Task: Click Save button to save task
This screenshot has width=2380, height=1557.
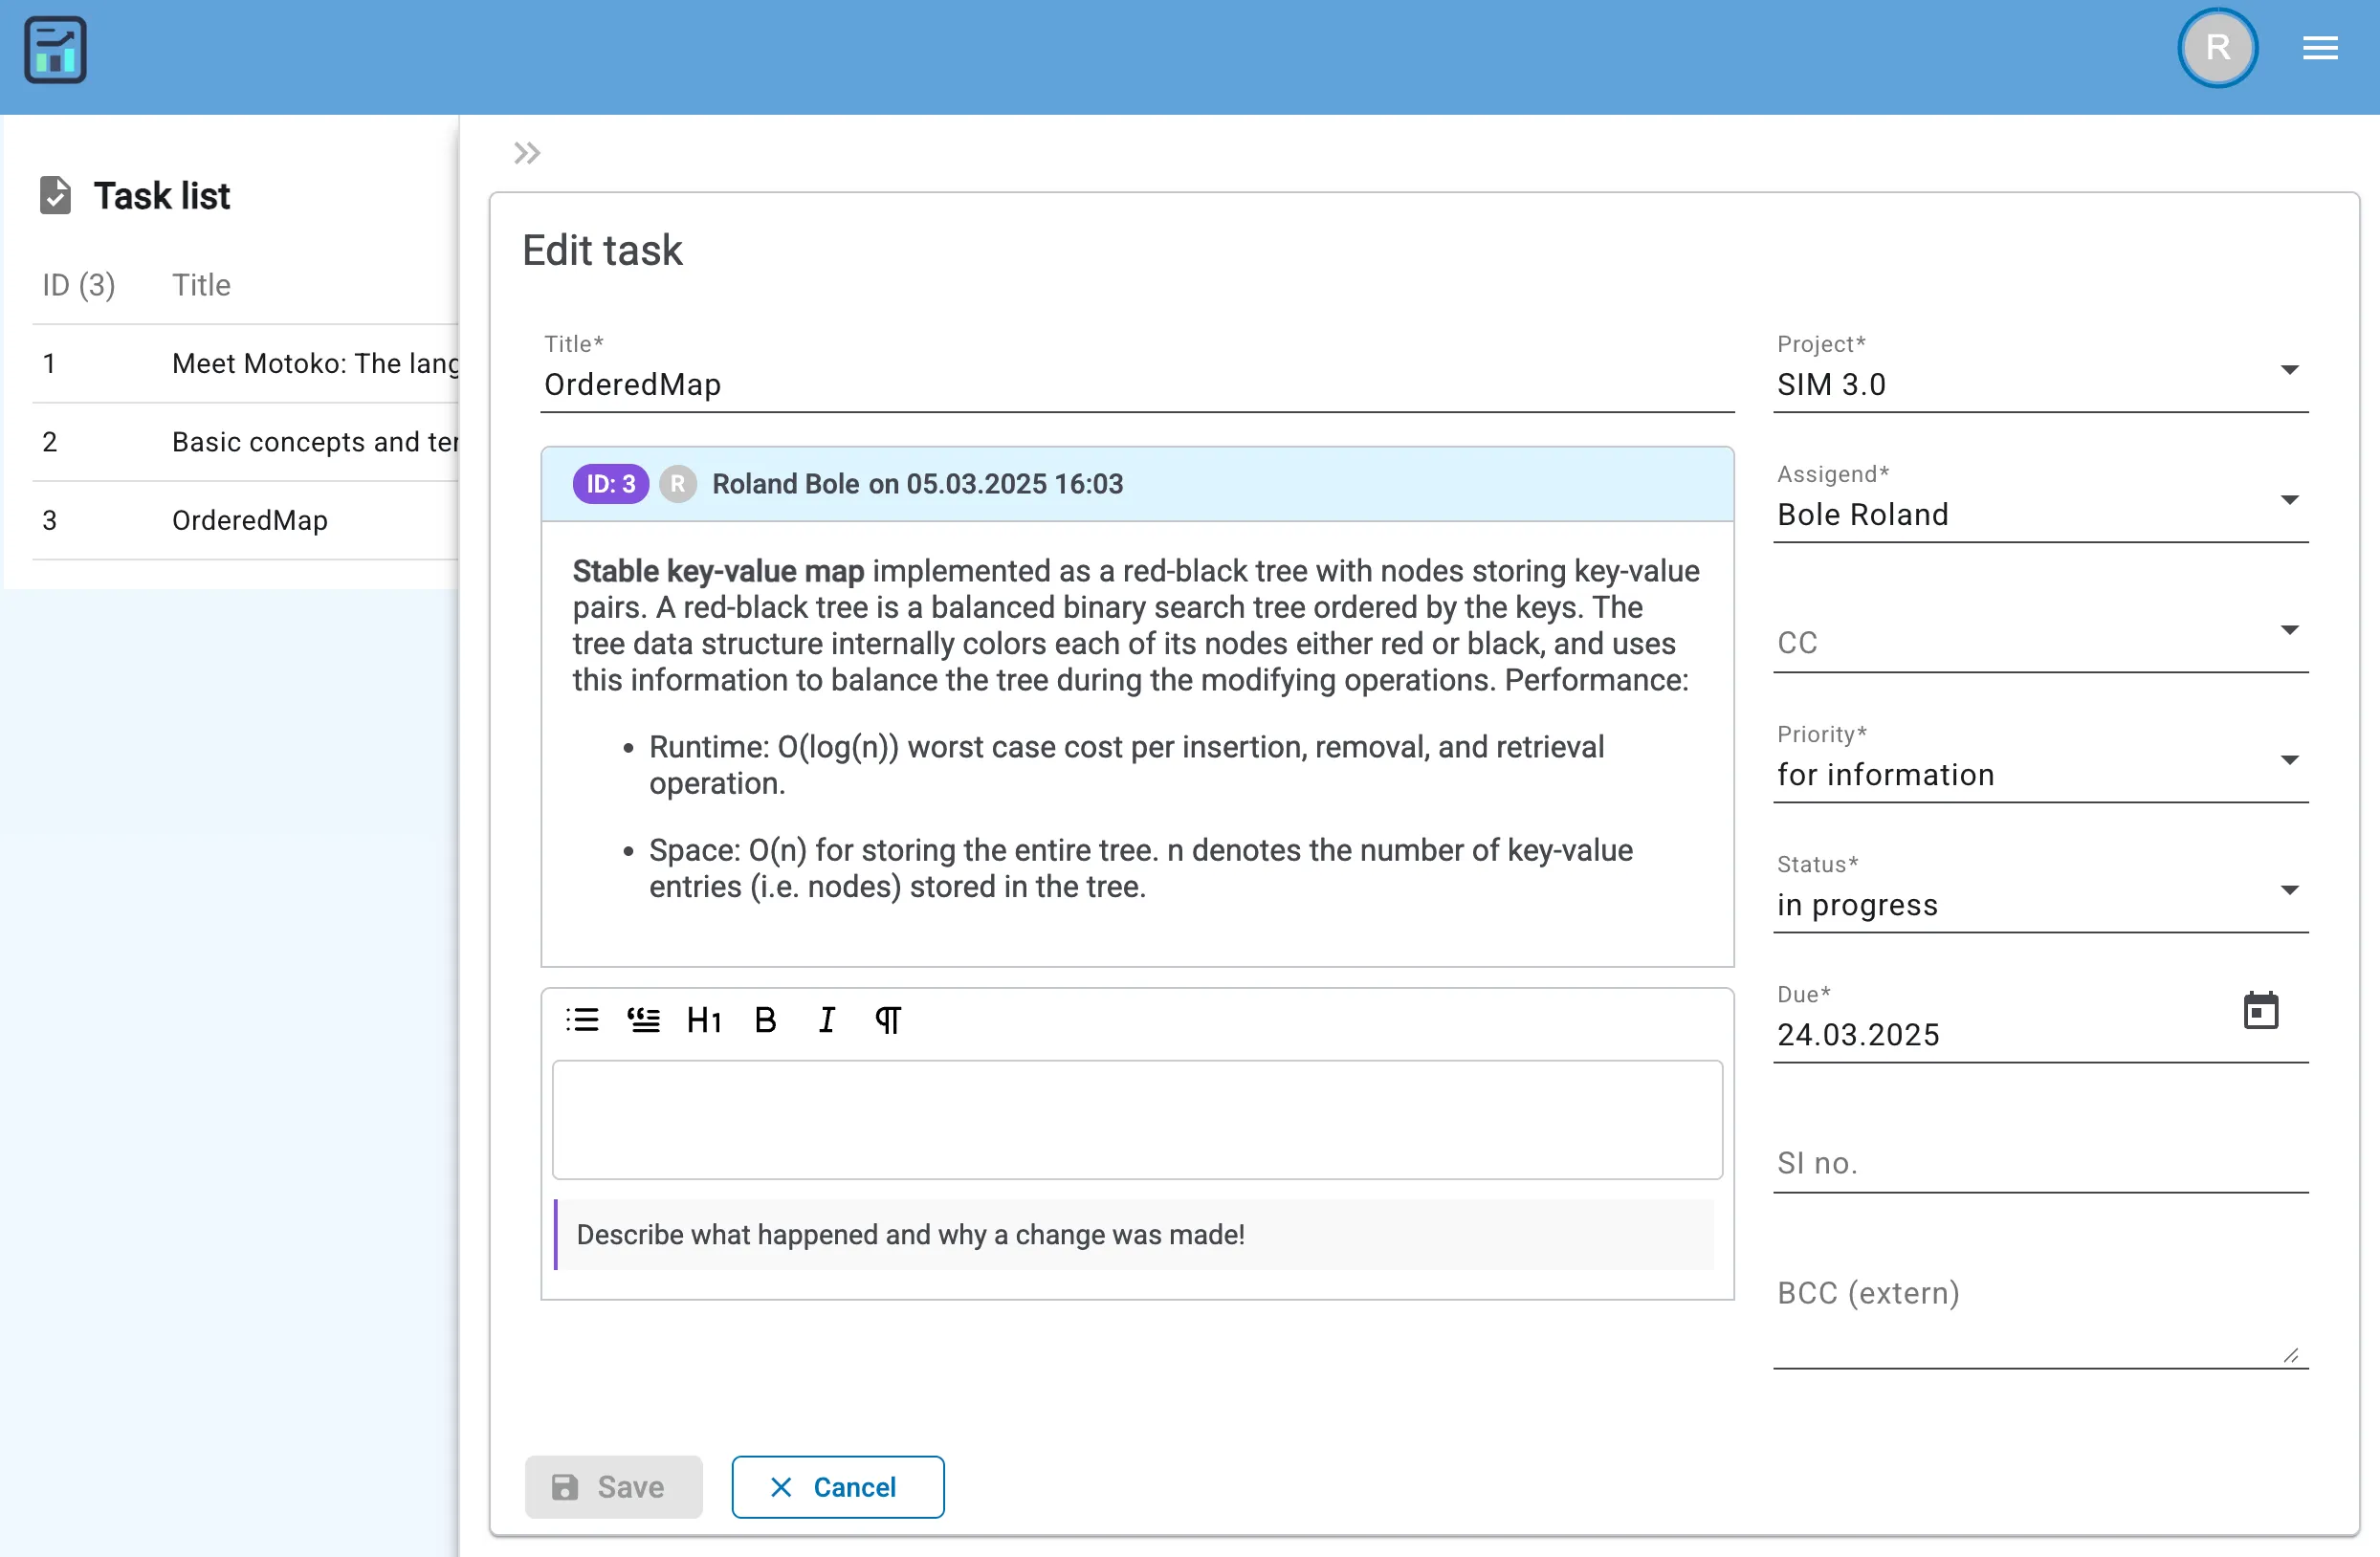Action: [615, 1486]
